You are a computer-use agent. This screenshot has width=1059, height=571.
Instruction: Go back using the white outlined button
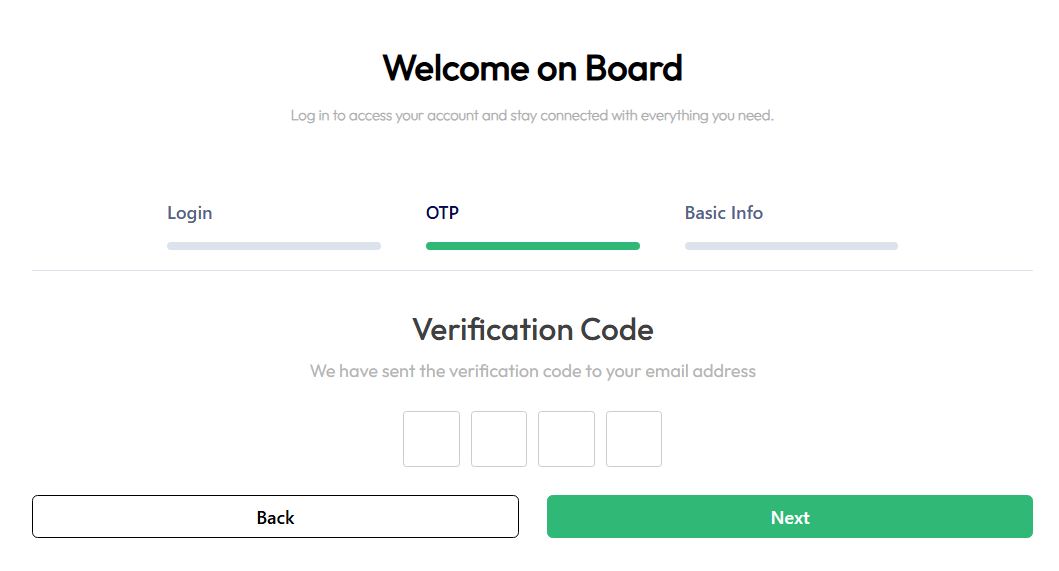click(x=275, y=517)
